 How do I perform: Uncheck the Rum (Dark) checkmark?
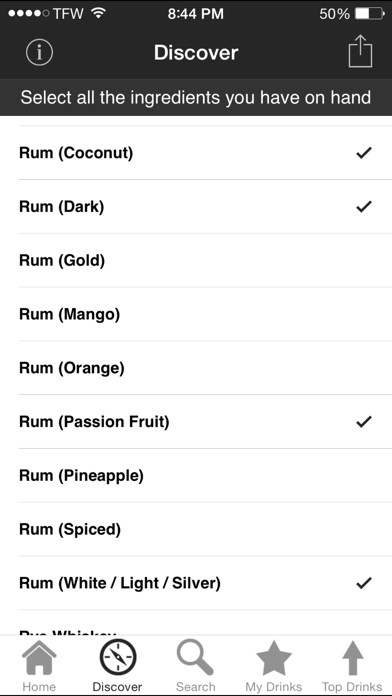364,207
